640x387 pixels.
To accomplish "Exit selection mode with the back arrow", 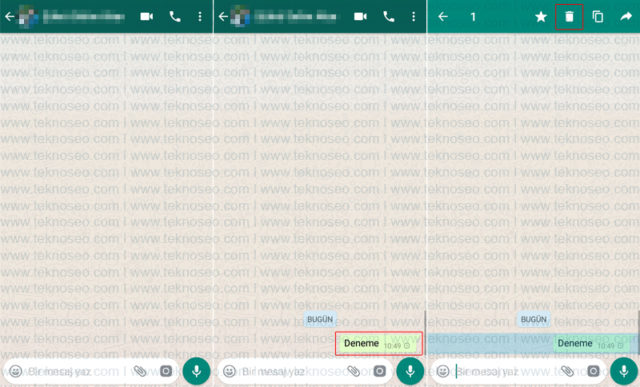I will pyautogui.click(x=443, y=17).
